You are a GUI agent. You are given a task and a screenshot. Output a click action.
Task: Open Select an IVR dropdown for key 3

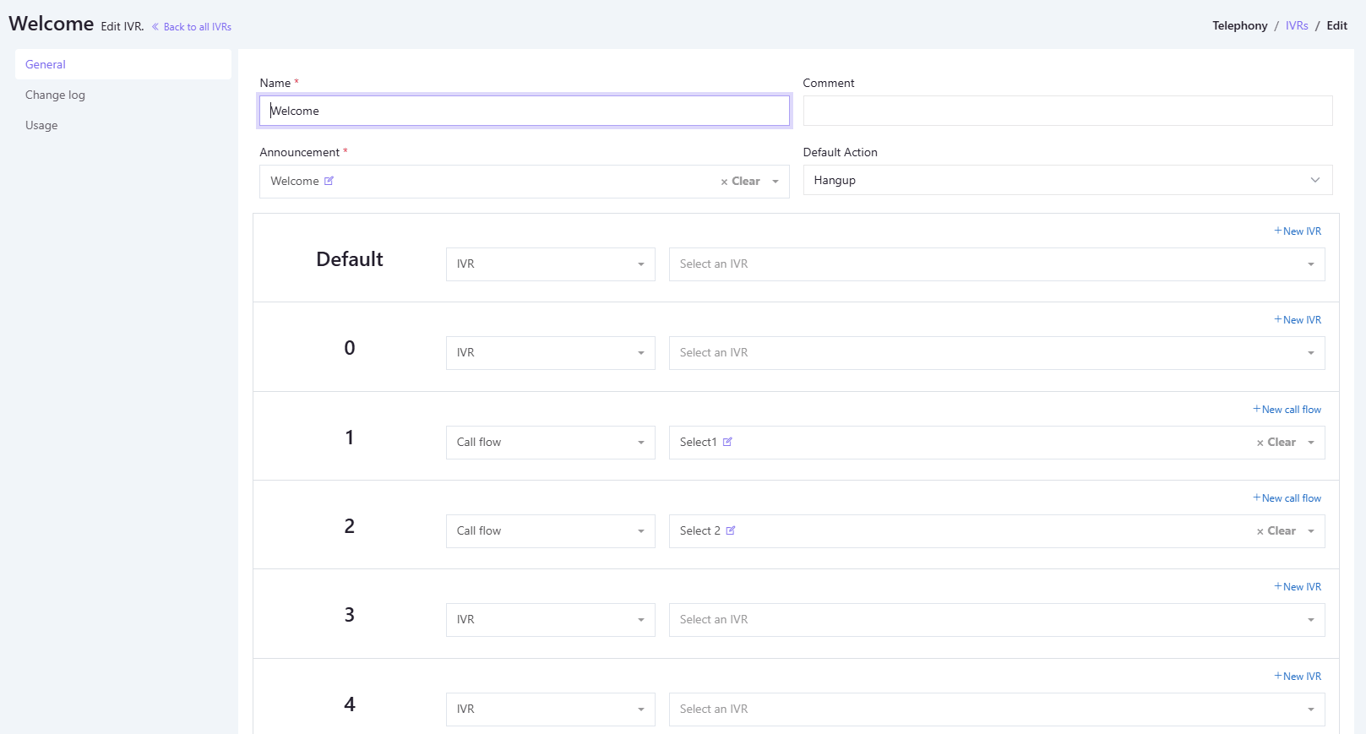click(996, 620)
